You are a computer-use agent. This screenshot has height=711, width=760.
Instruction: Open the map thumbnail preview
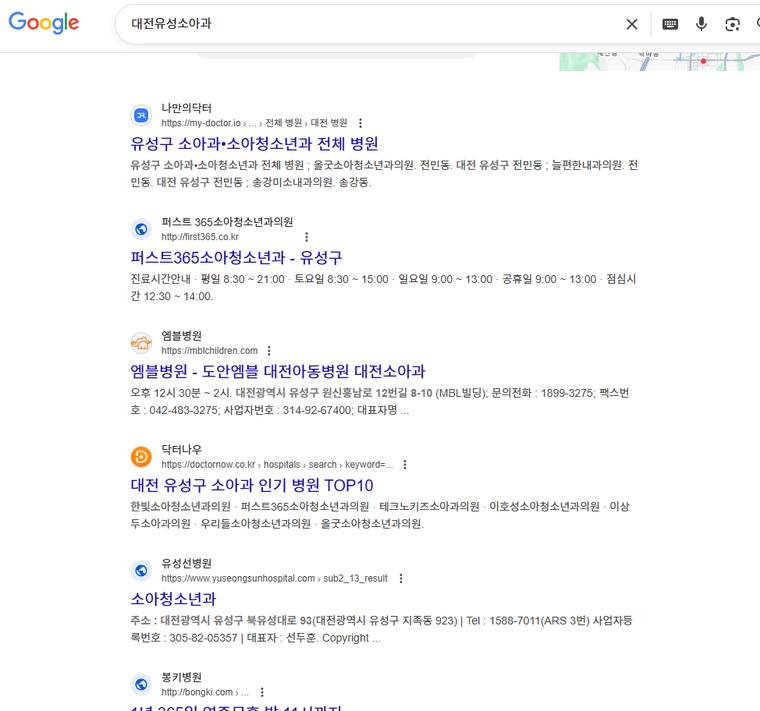pyautogui.click(x=659, y=62)
